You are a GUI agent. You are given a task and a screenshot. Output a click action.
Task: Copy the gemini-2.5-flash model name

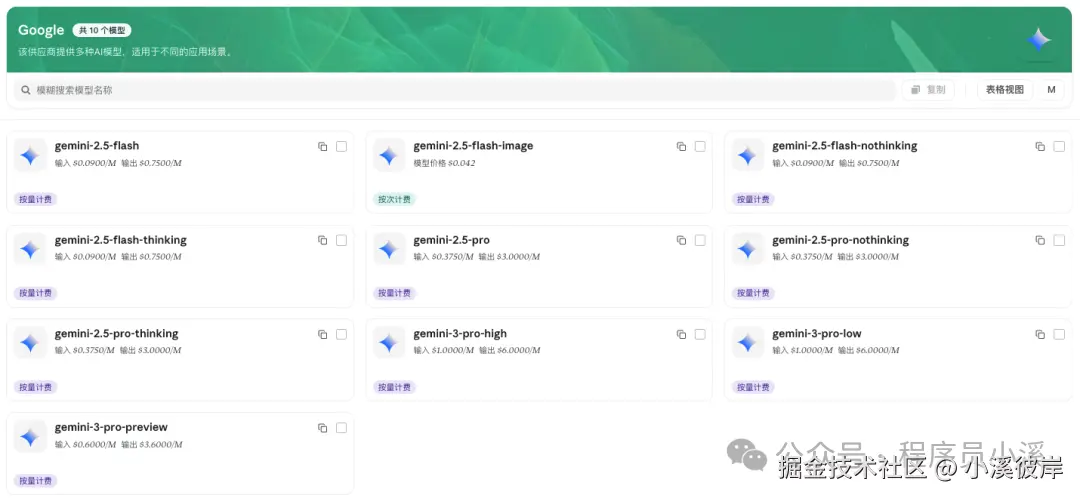click(322, 147)
